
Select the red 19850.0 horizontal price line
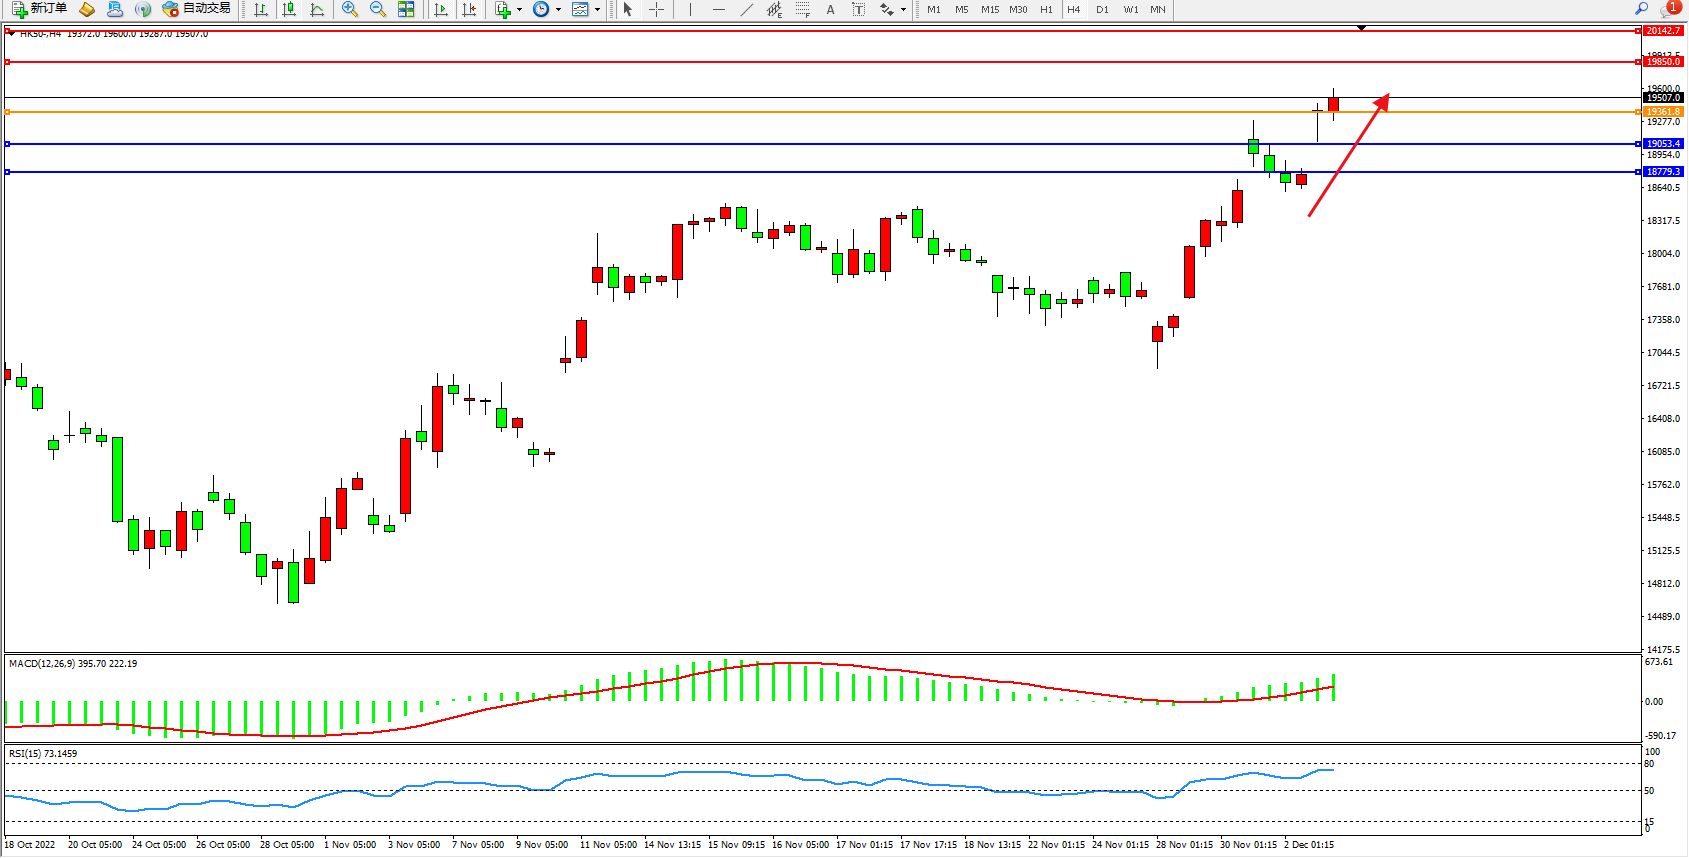[800, 62]
